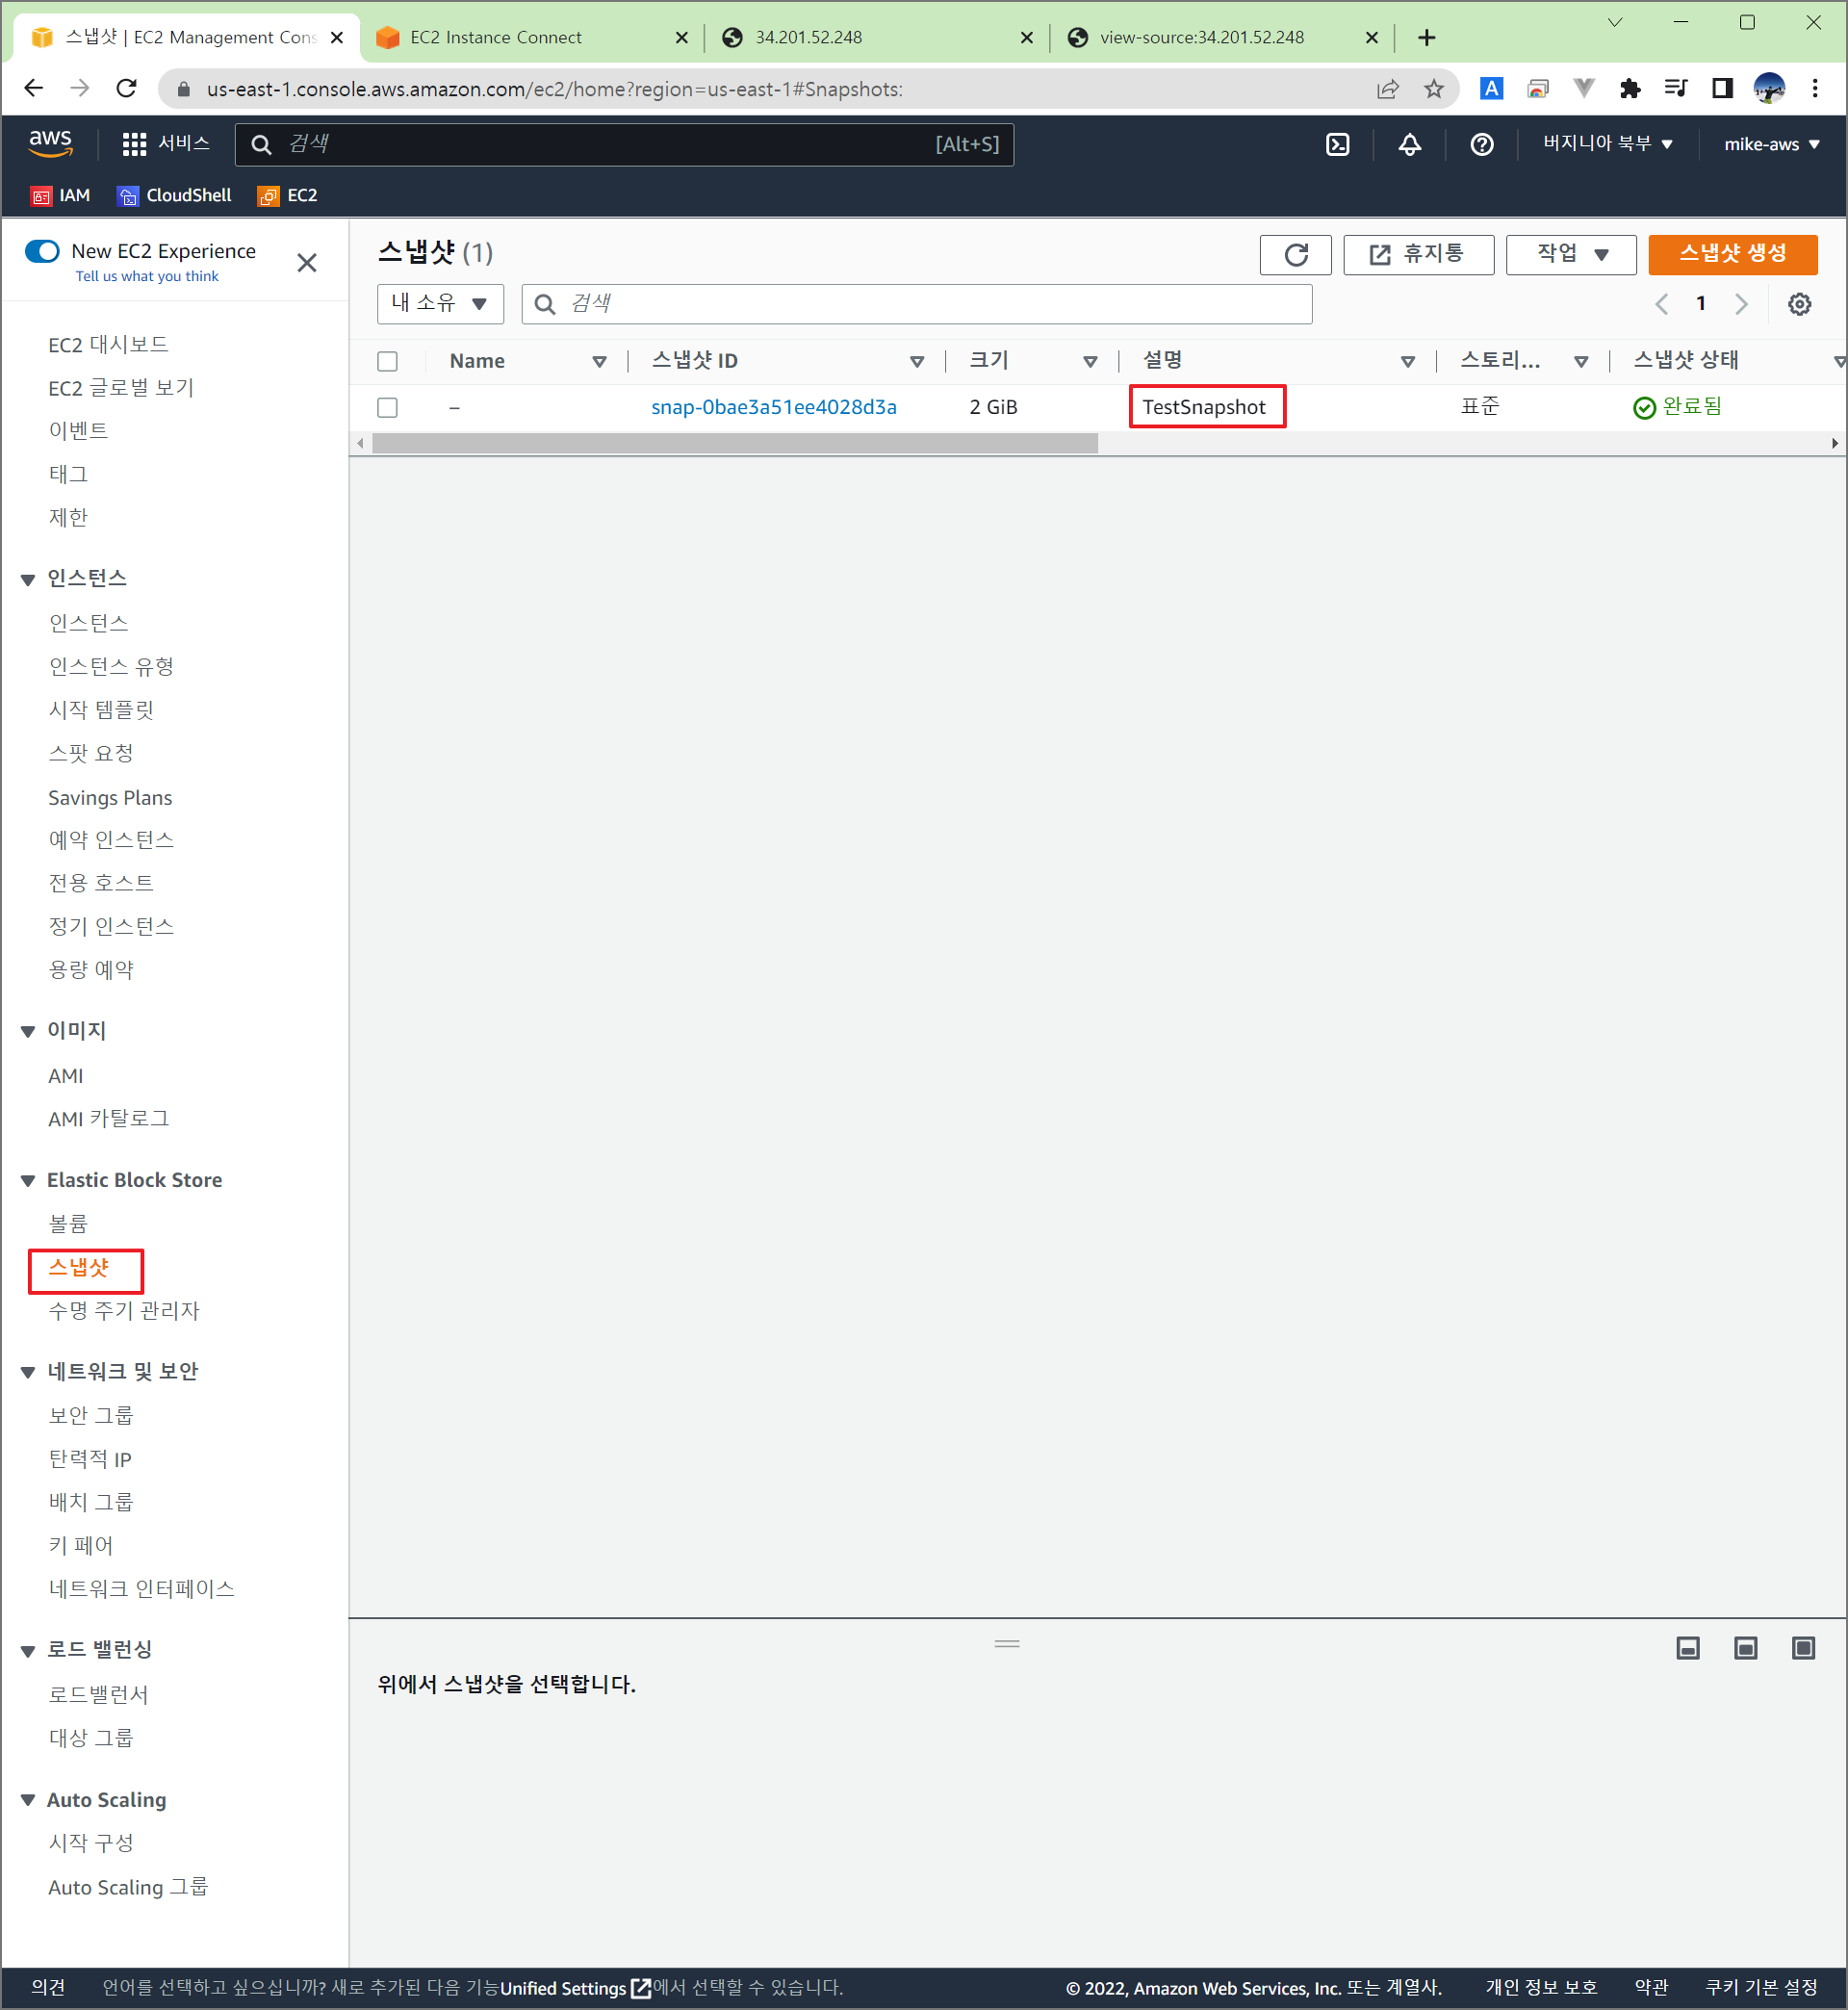Open snapshot snap-0bae3a51ee4028d3a link
The width and height of the screenshot is (1848, 2010).
click(773, 407)
